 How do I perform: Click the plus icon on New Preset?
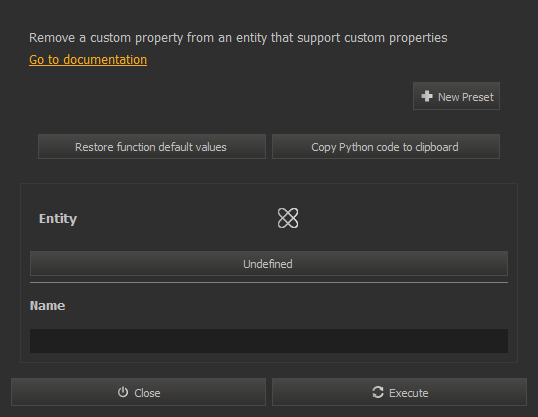click(x=427, y=96)
